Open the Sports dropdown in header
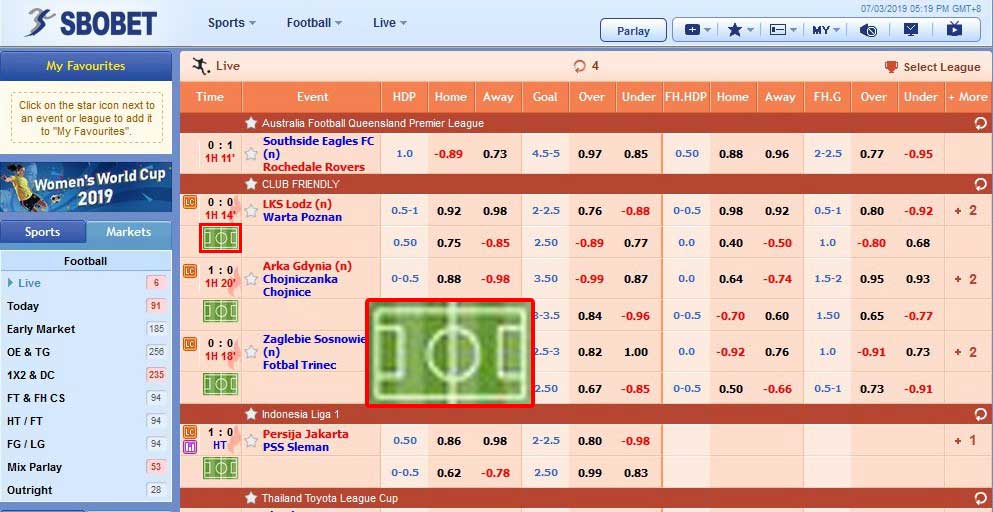Viewport: 993px width, 512px height. 232,23
